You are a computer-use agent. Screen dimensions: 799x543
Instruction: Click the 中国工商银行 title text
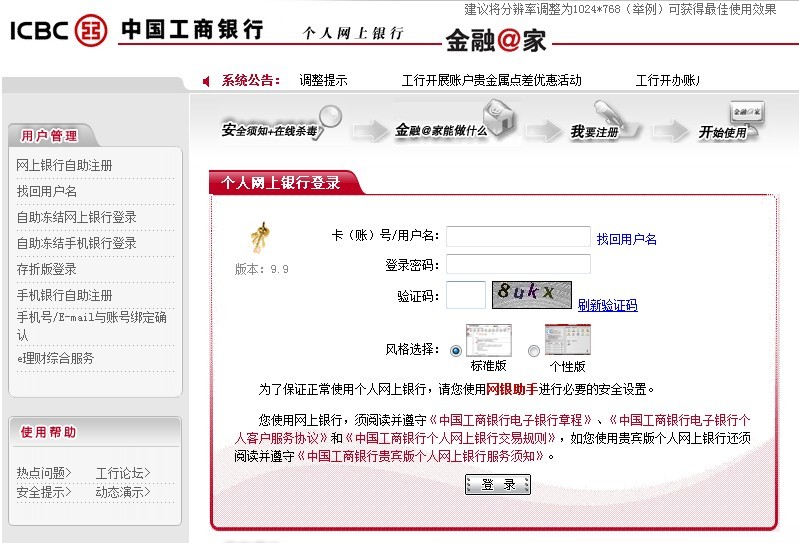point(192,30)
